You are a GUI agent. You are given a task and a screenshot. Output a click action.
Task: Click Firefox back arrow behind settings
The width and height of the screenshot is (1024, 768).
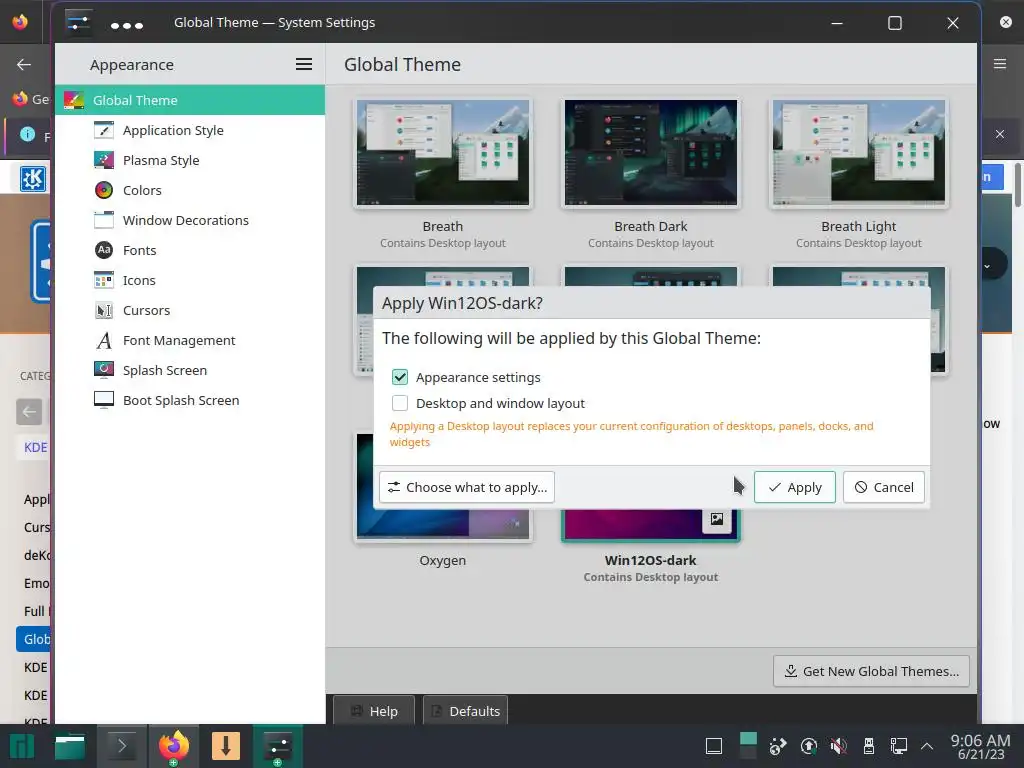[24, 64]
